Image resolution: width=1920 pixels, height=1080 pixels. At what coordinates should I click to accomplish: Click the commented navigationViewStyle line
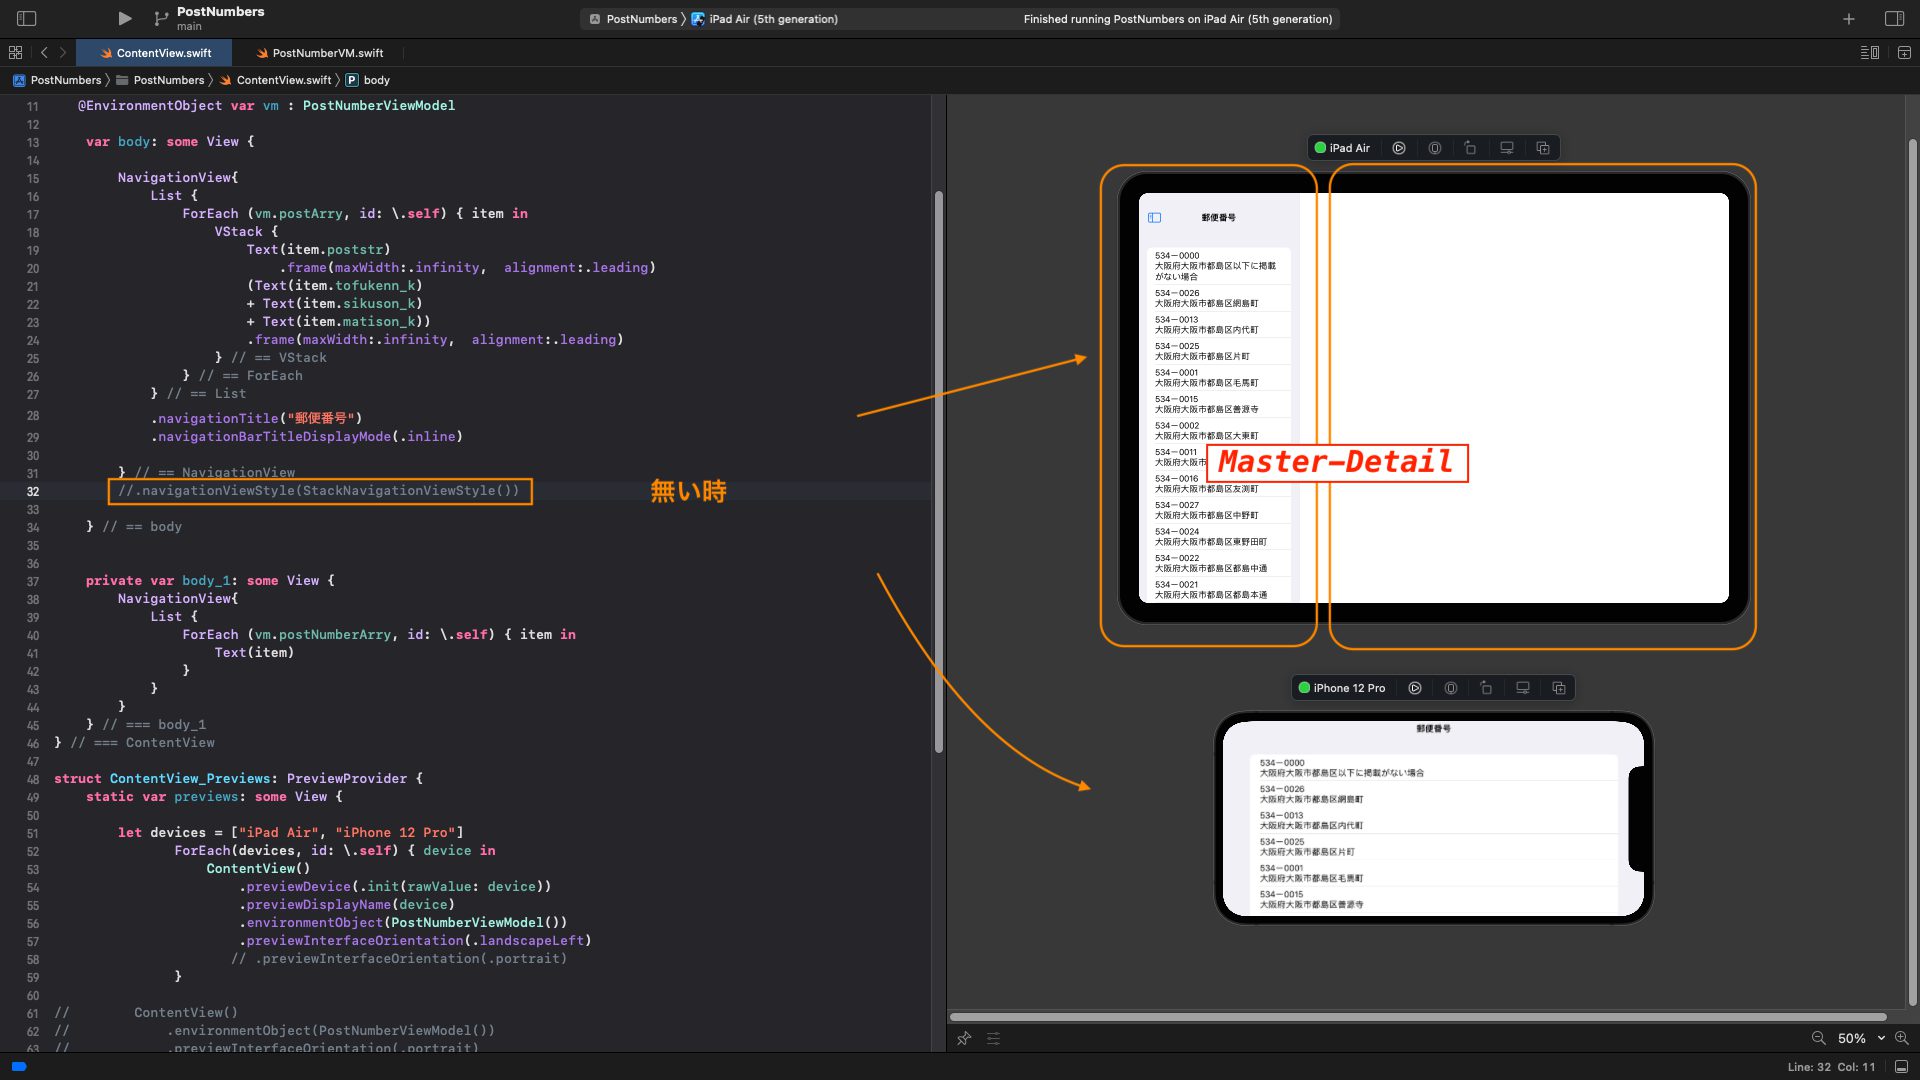319,491
